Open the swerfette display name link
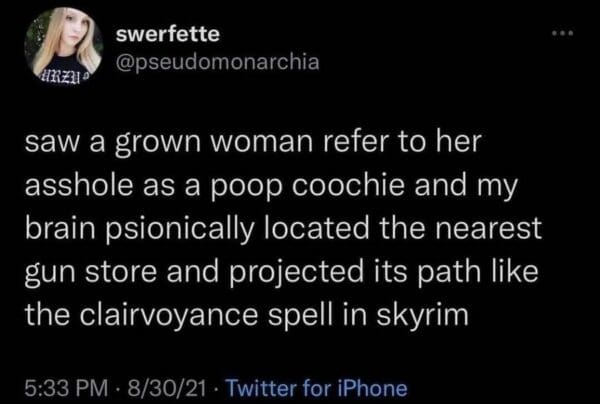Image resolution: width=600 pixels, height=404 pixels. click(x=168, y=33)
